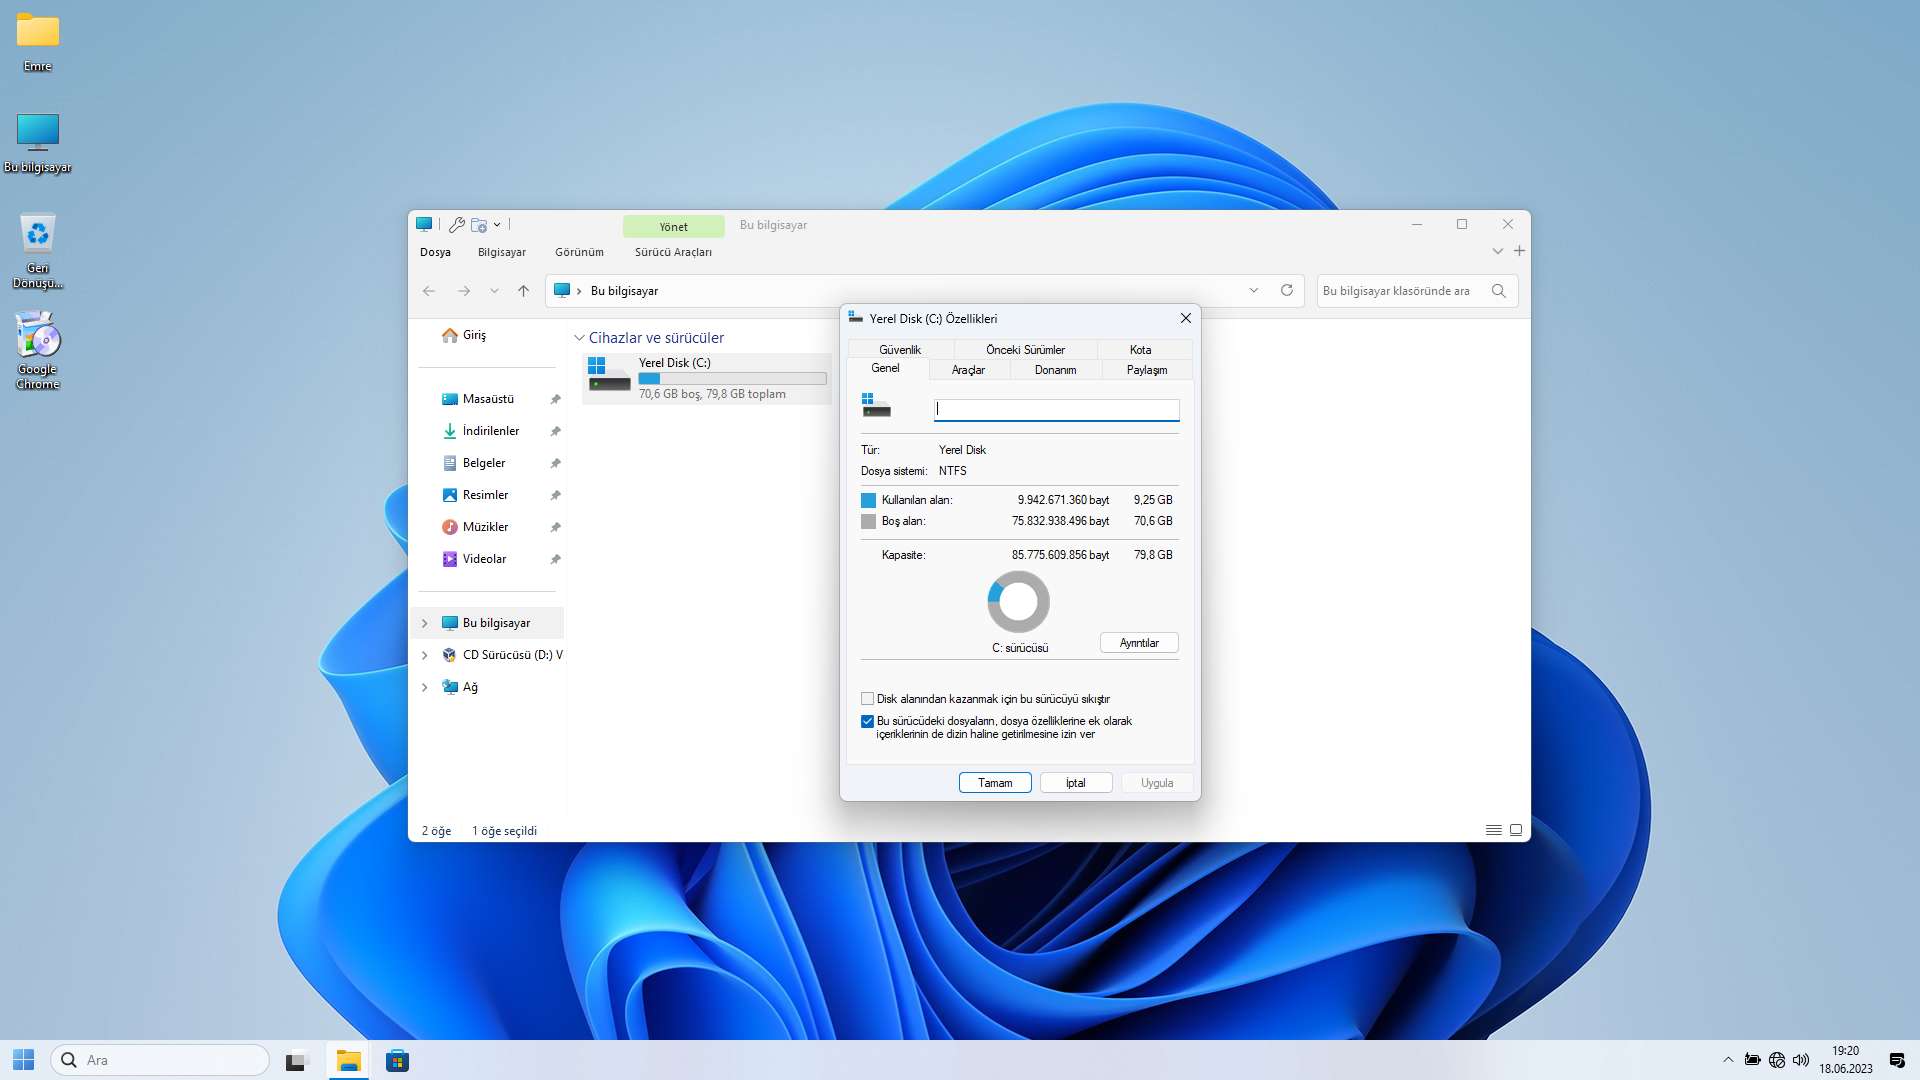Collapse the Cihazlar ve sürücüler section

pos(579,337)
